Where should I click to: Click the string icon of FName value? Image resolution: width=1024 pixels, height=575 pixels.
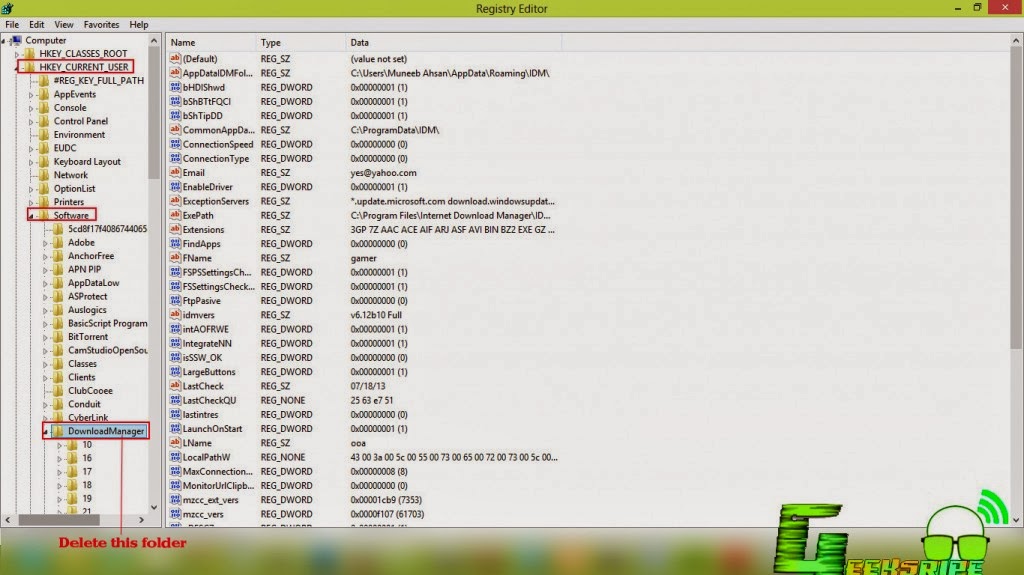[x=175, y=258]
